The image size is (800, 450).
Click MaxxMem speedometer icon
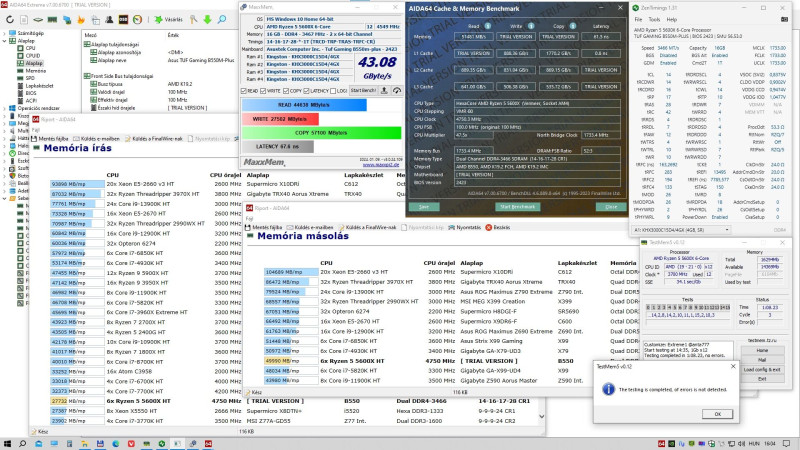[x=396, y=90]
